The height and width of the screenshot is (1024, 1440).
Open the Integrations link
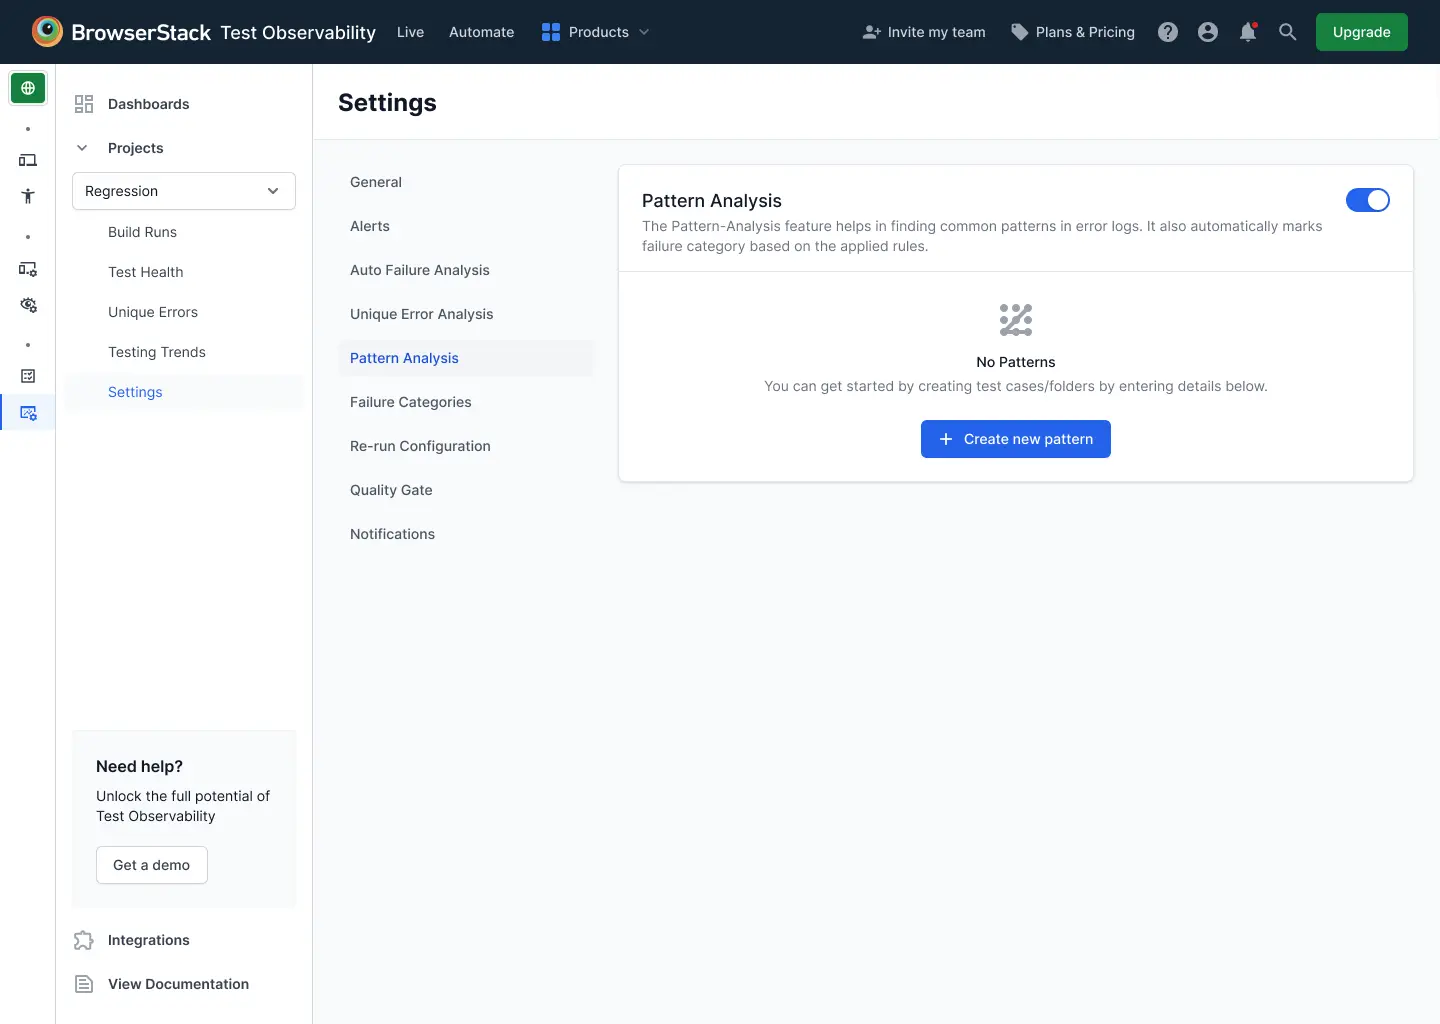point(148,940)
